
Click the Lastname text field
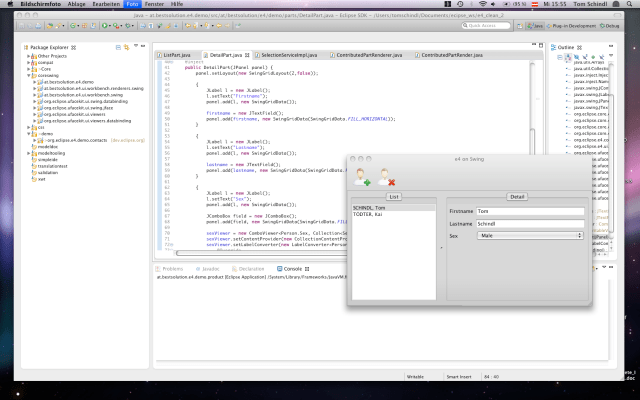click(x=529, y=223)
